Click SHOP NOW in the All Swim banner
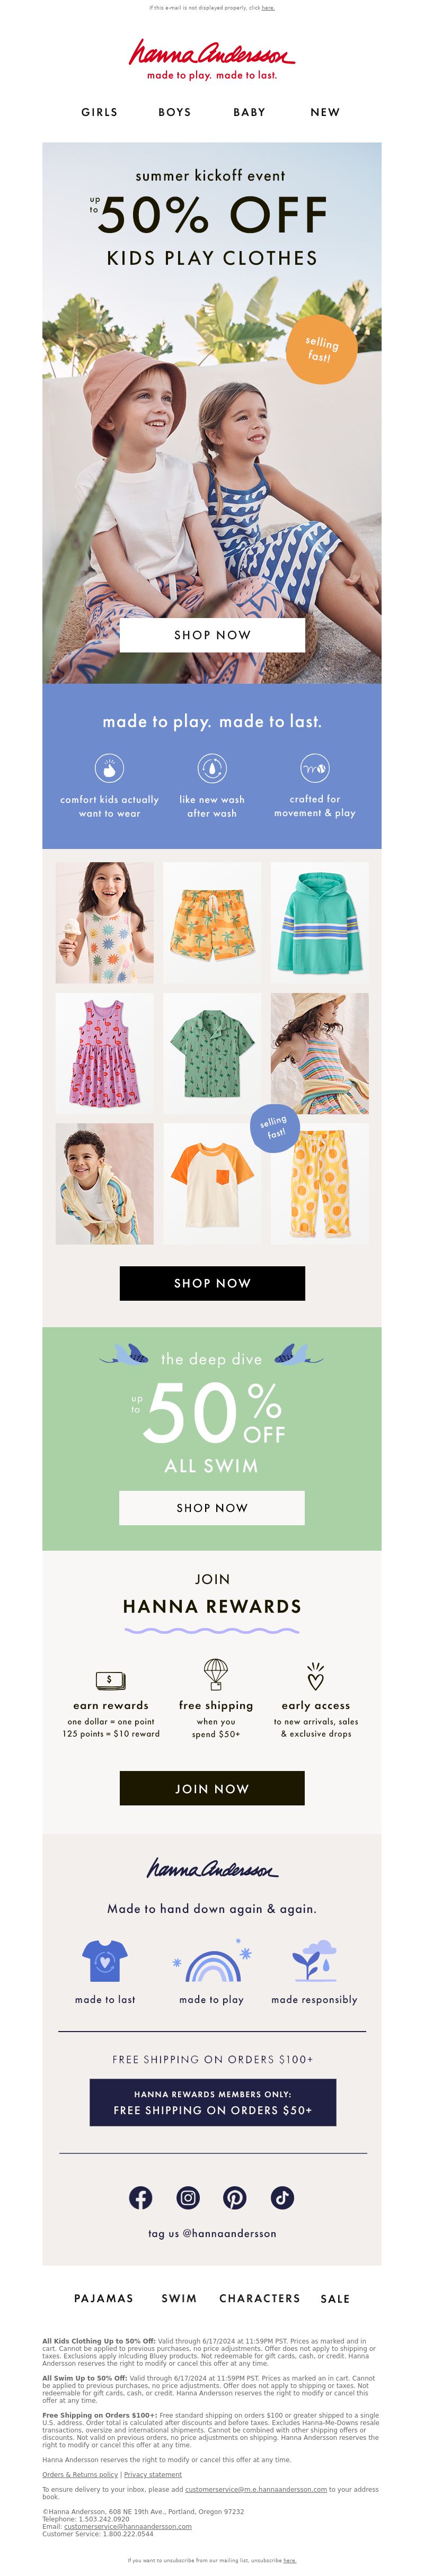This screenshot has height=2576, width=424. click(212, 1508)
